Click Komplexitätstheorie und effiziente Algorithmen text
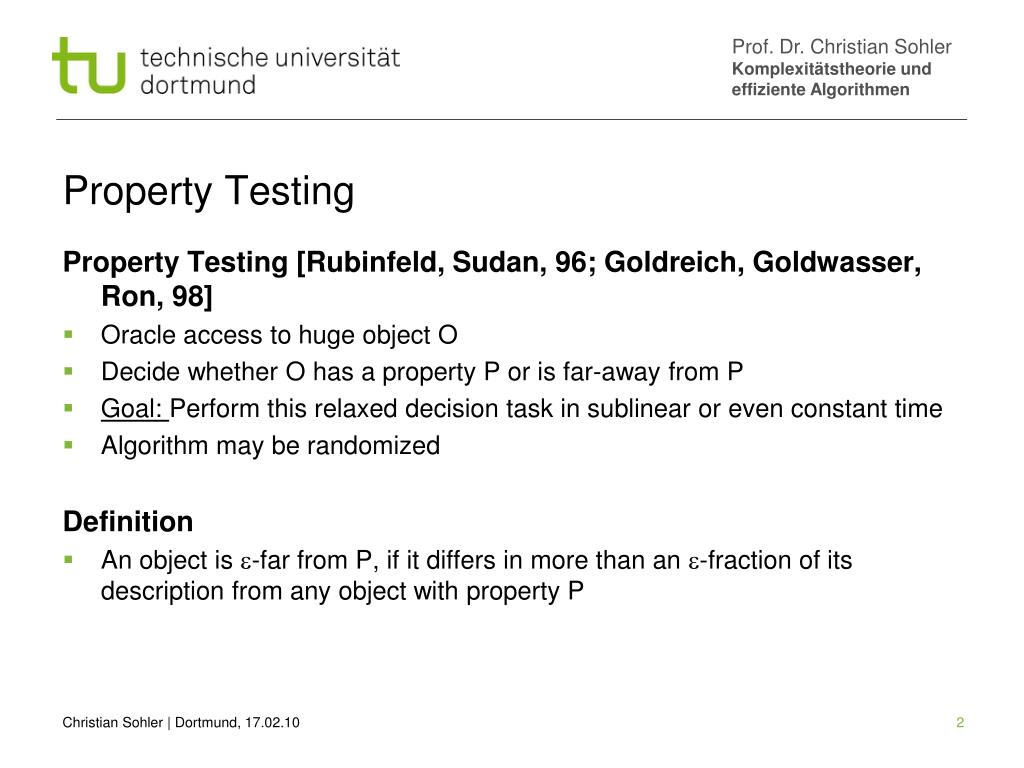Image resolution: width=1024 pixels, height=768 pixels. point(831,79)
